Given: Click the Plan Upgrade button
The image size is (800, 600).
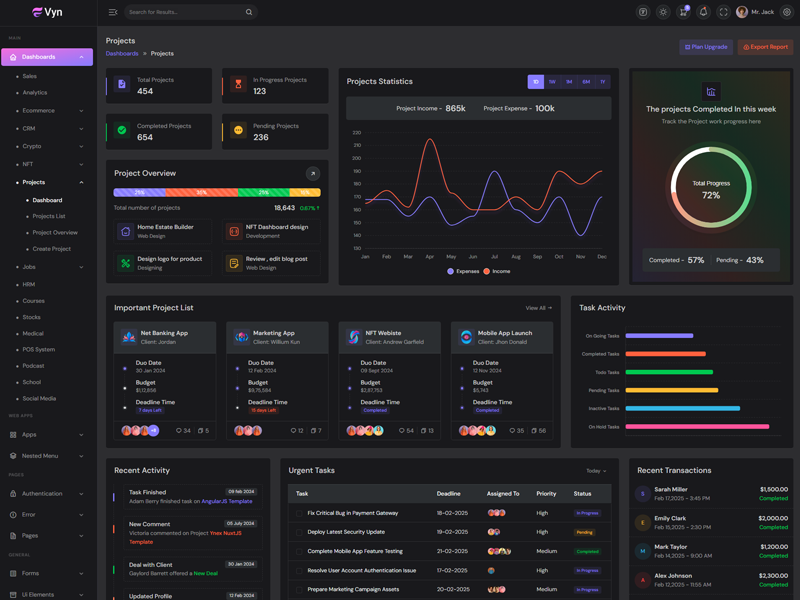Looking at the screenshot, I should (706, 47).
